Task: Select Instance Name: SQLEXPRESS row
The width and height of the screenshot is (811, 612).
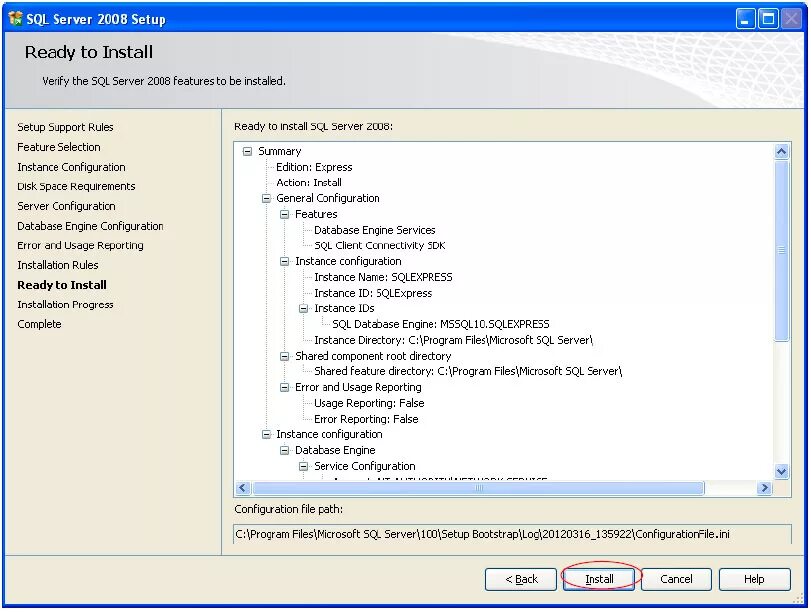Action: [x=383, y=277]
